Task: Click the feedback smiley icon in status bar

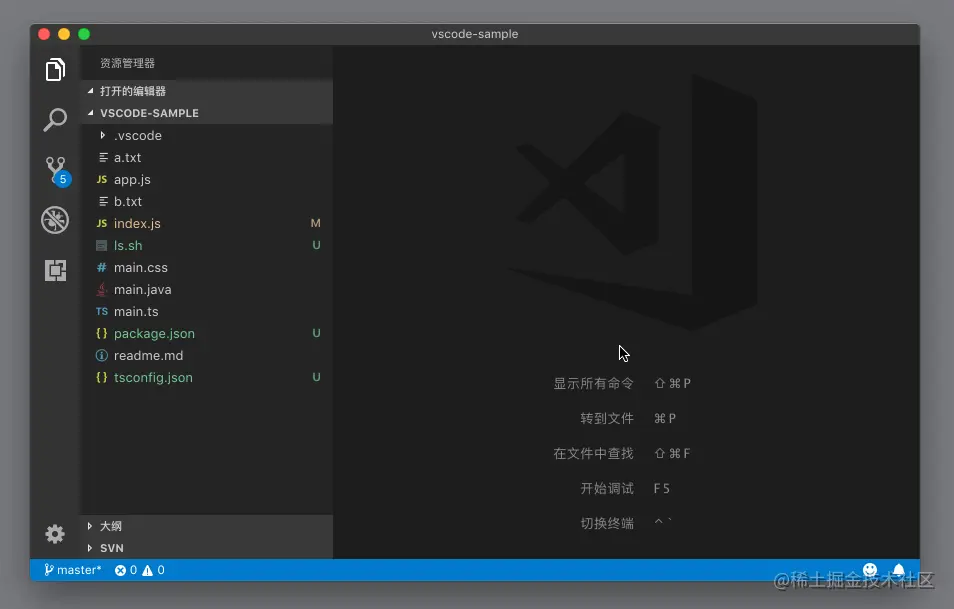Action: (x=870, y=570)
